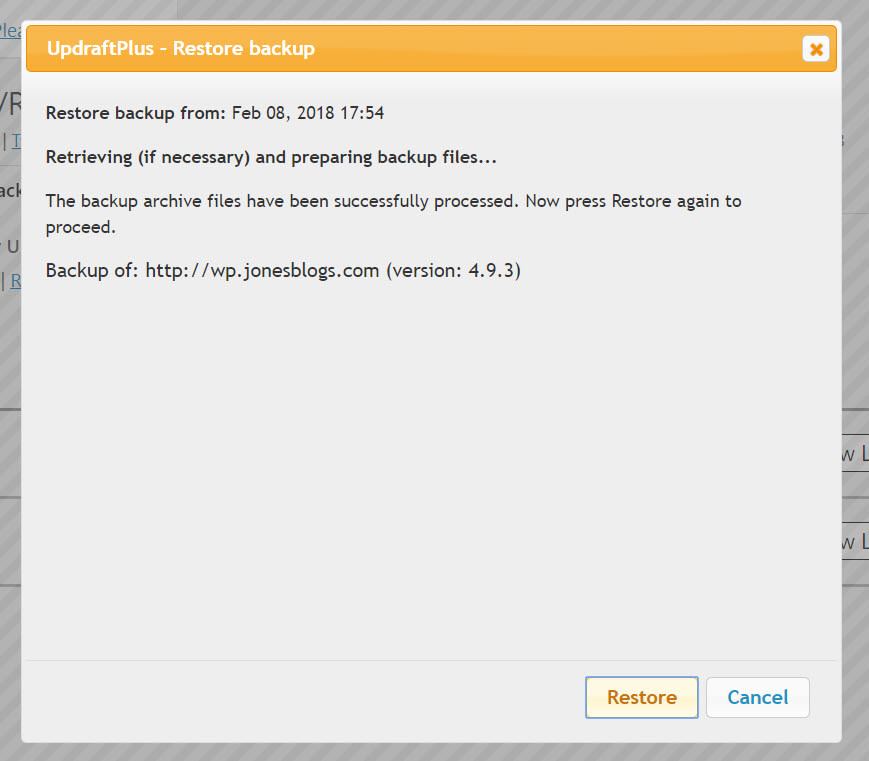Click the Restore button to proceed
Image resolution: width=869 pixels, height=761 pixels.
[641, 697]
